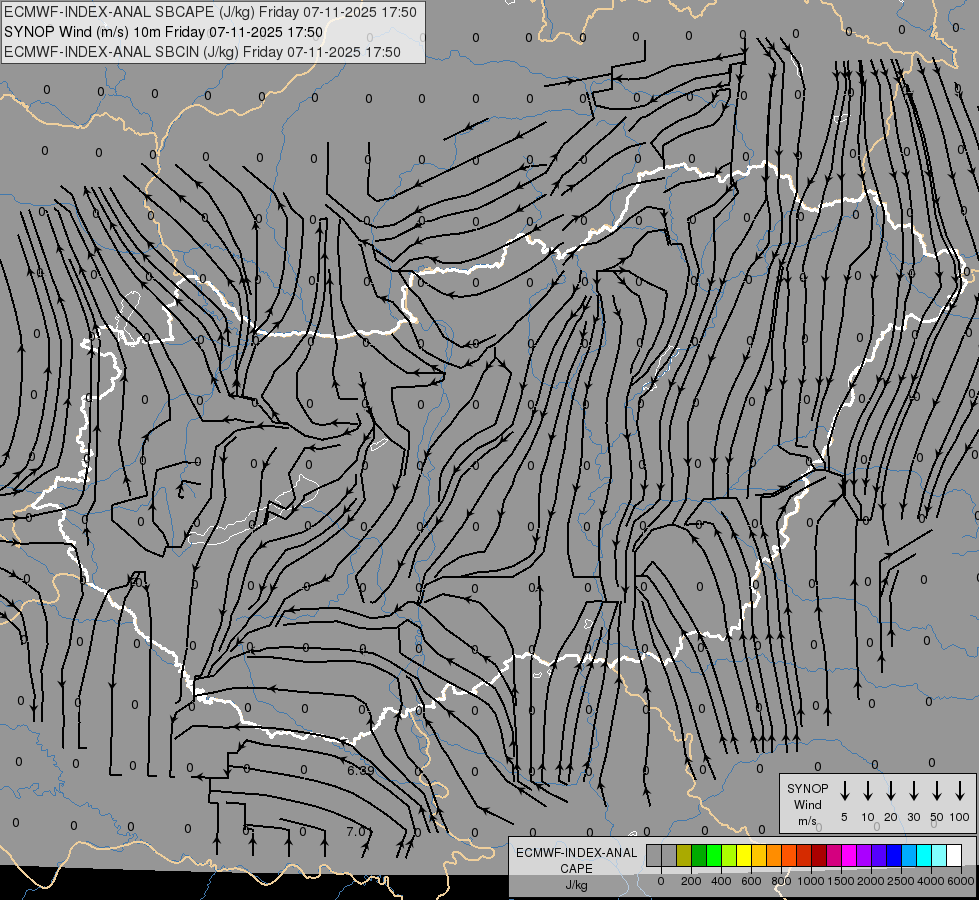979x900 pixels.
Task: Click the 7.0 value on the map
Action: 356,831
